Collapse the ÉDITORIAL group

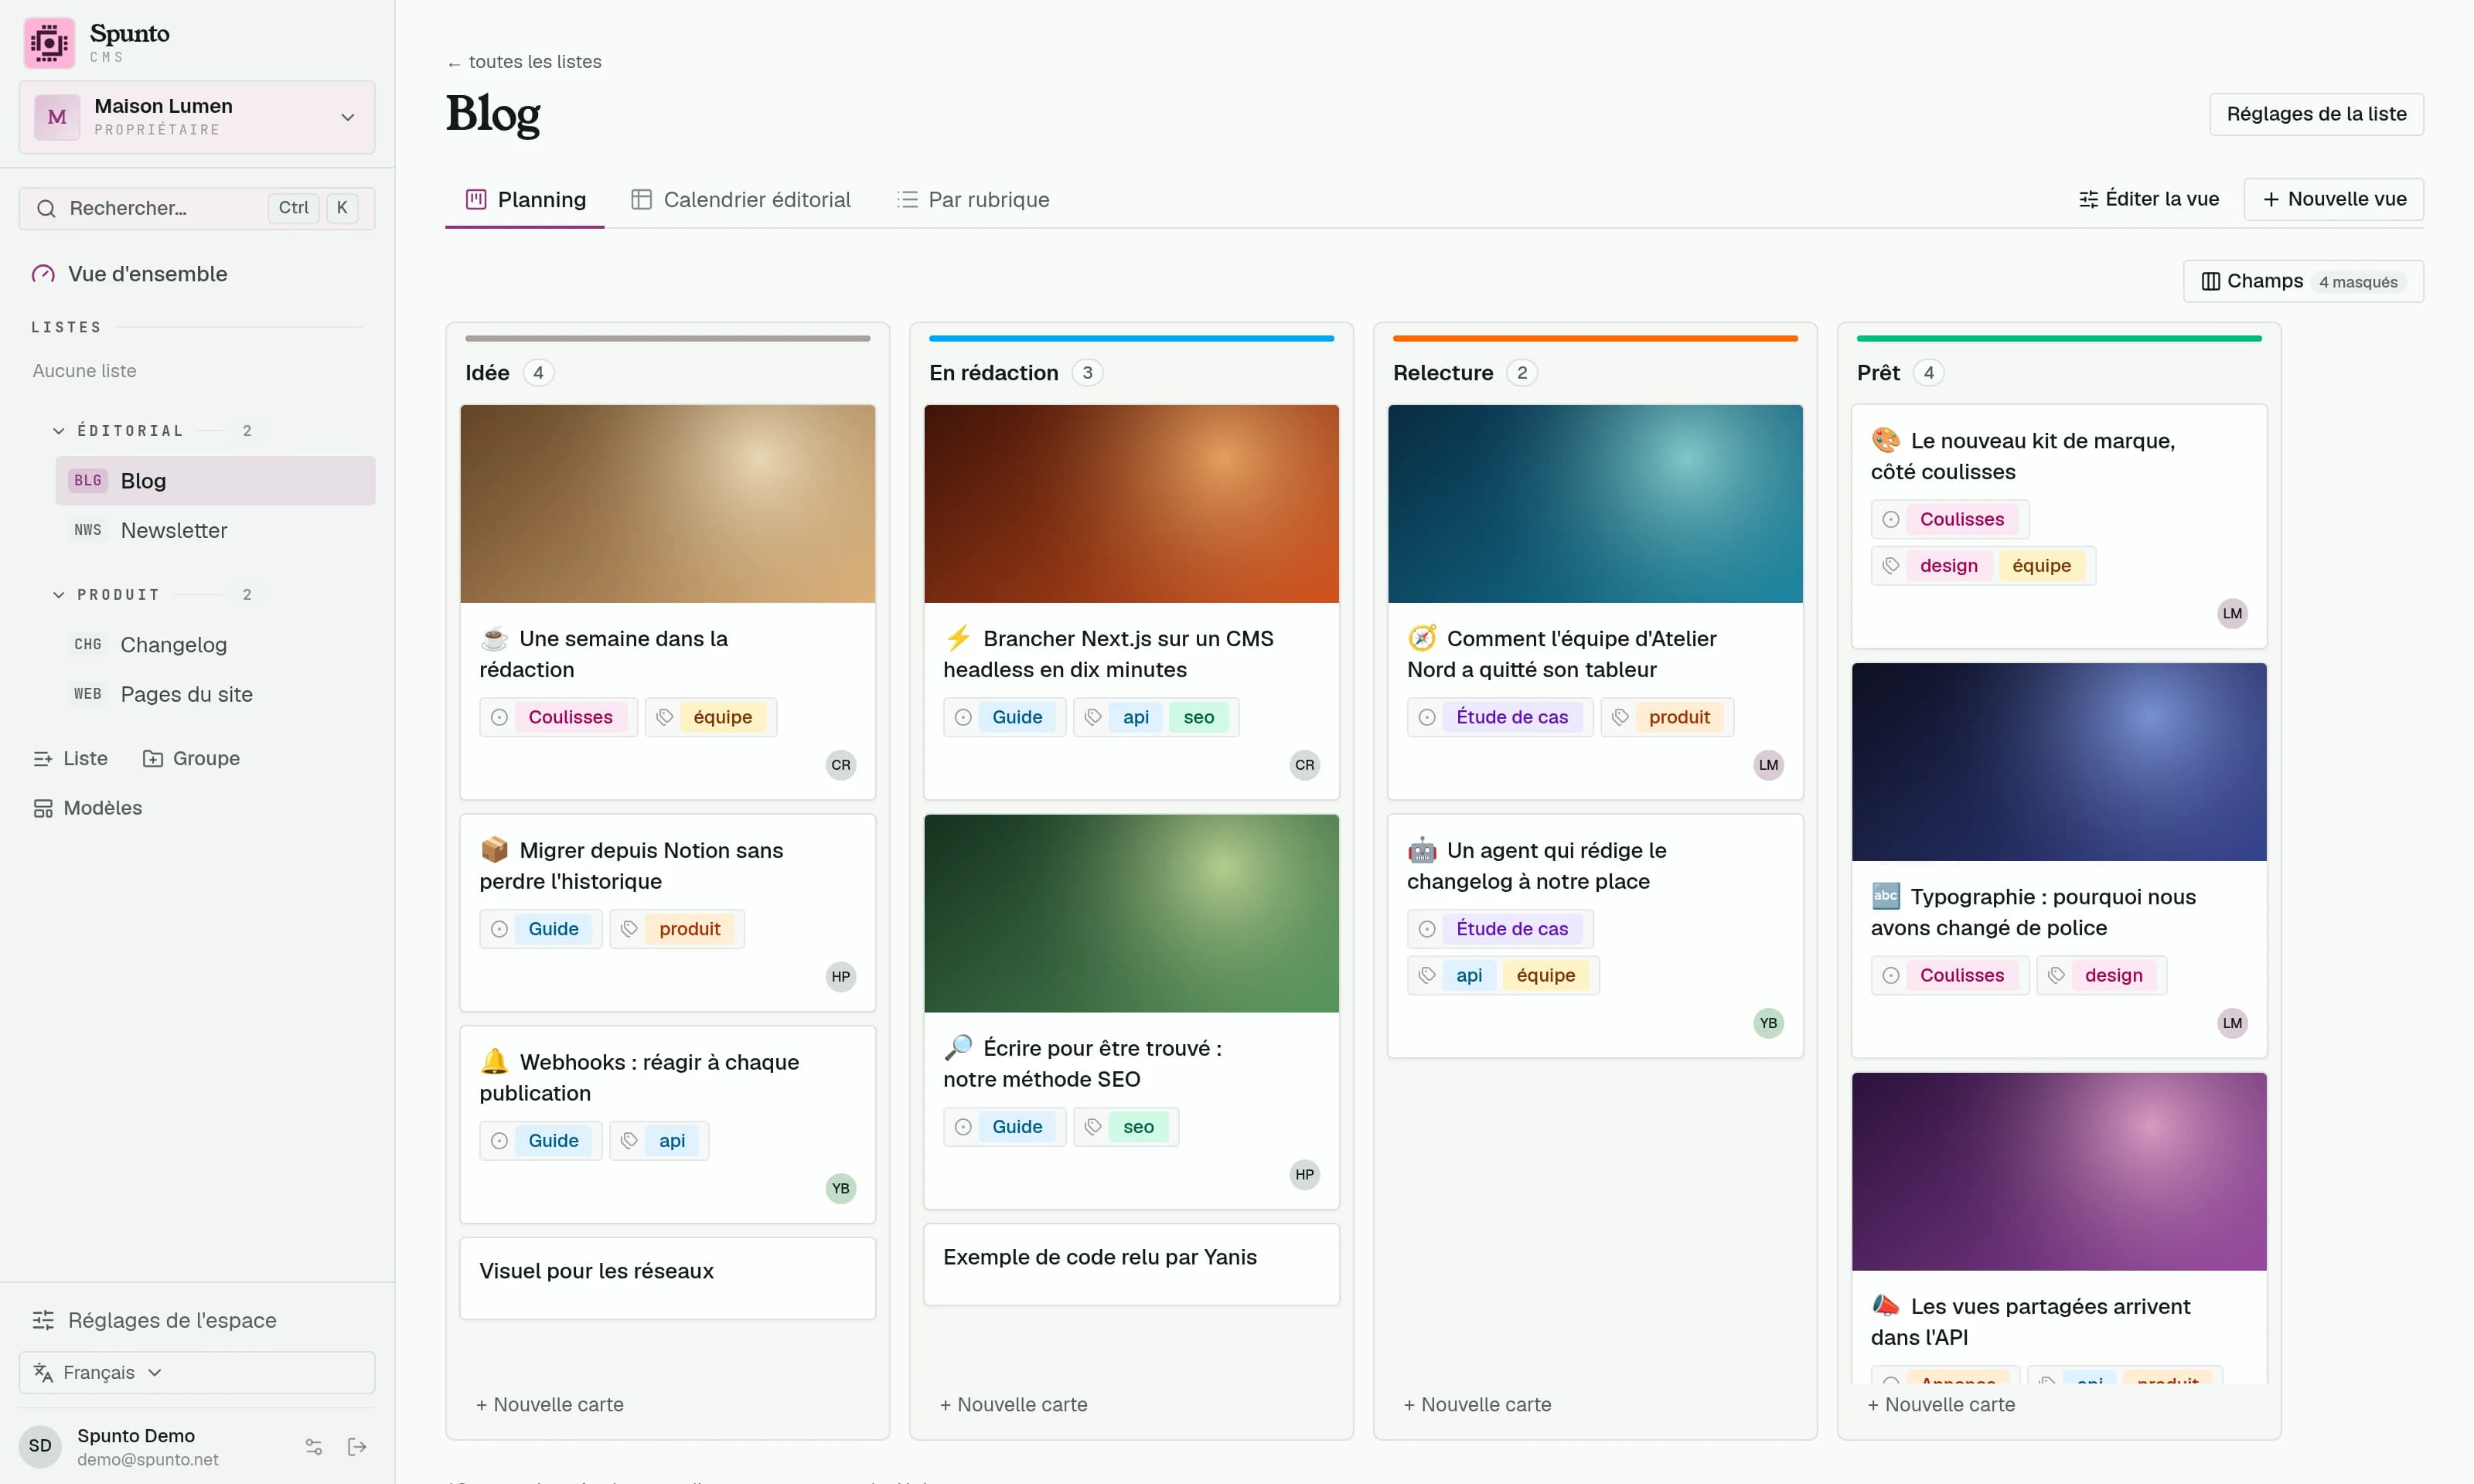tap(59, 431)
